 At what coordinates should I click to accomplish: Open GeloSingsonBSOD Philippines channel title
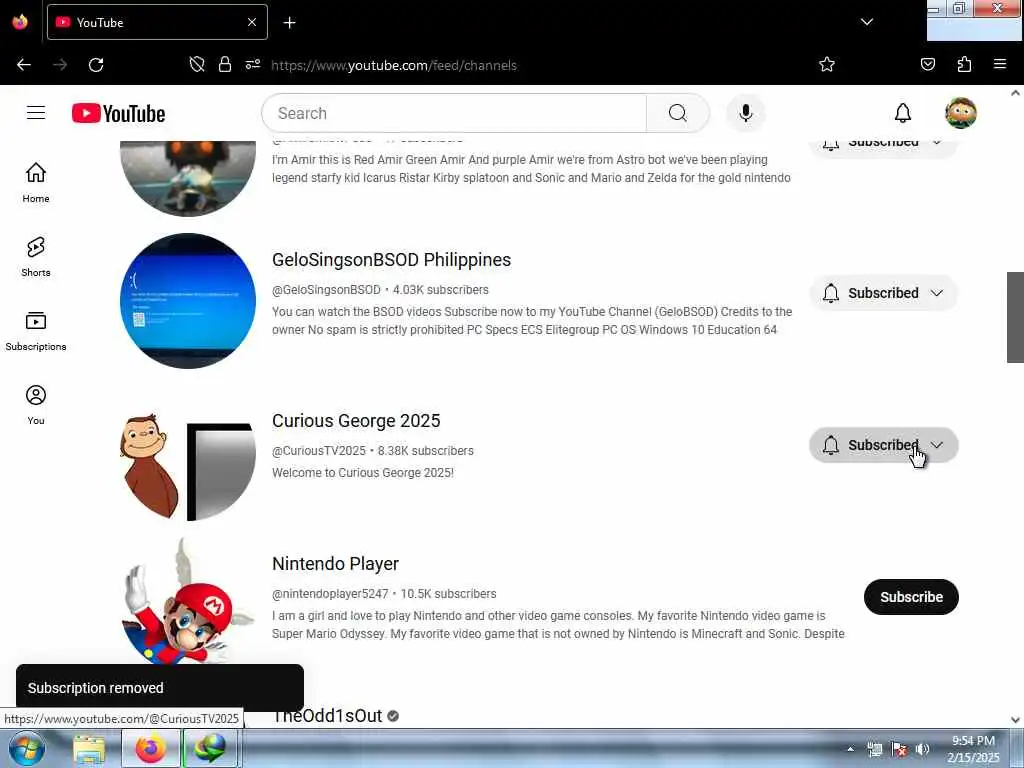click(391, 260)
